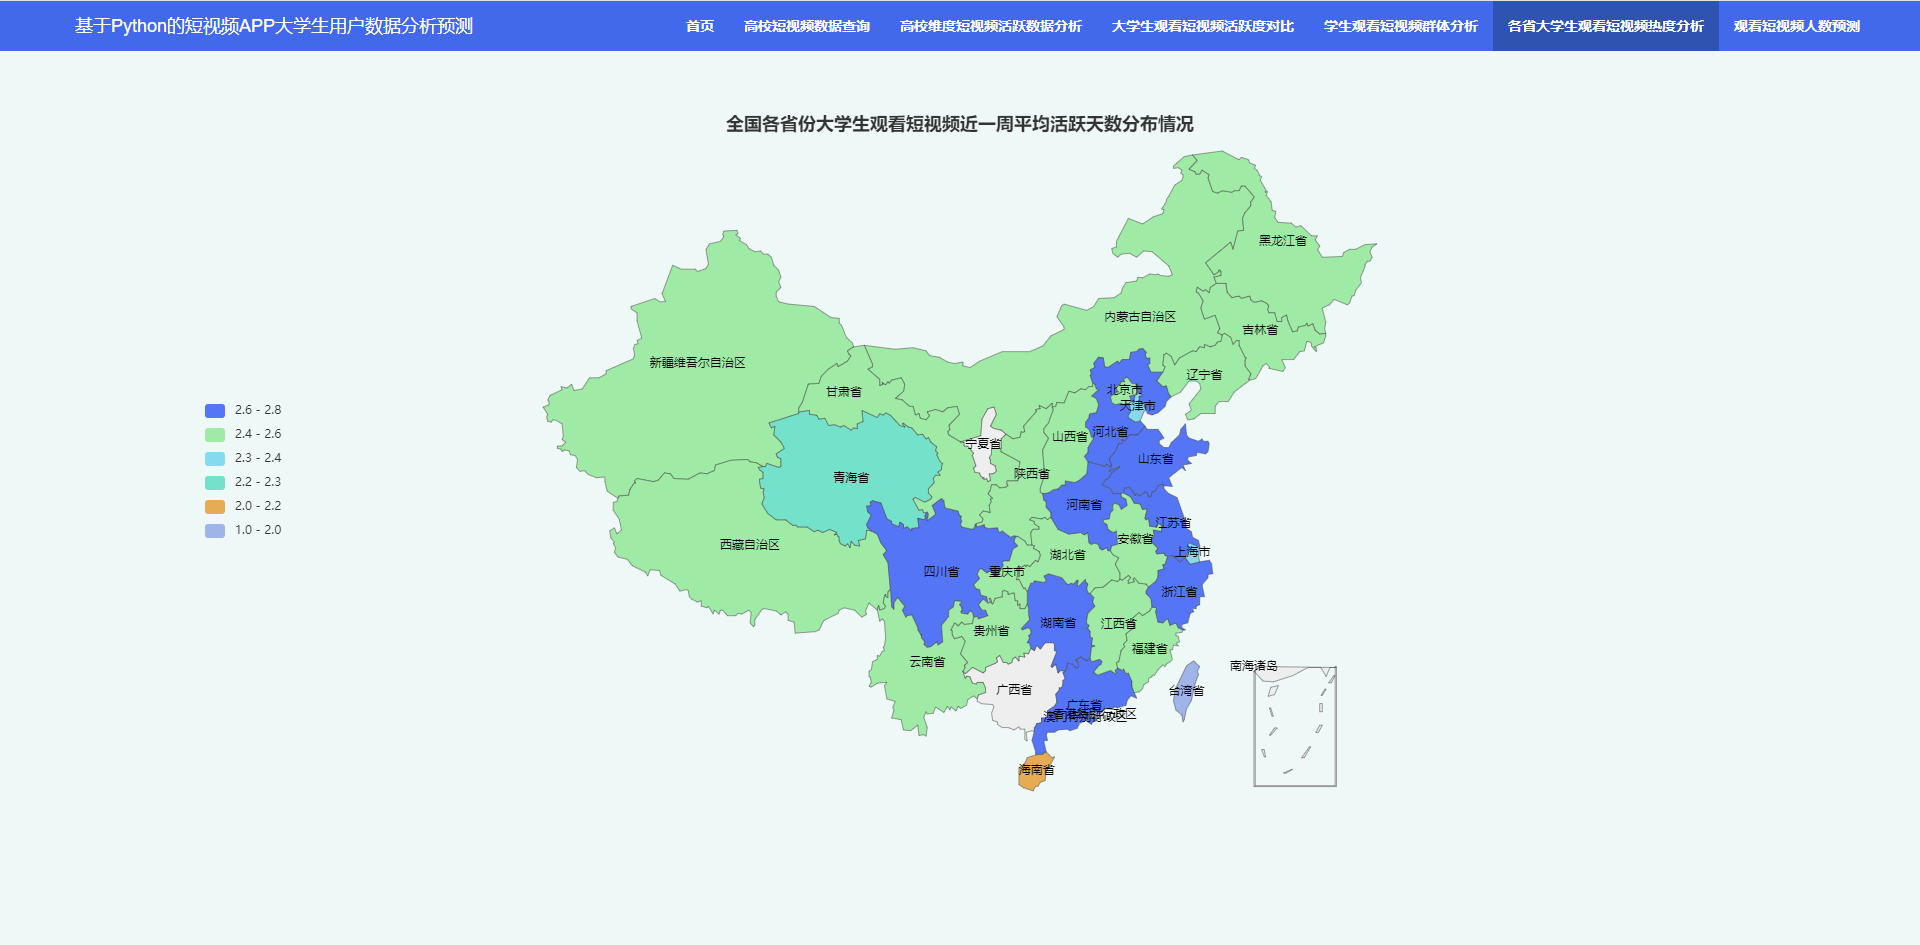Select 各省大学生观看短视频热度分析 tab
The height and width of the screenshot is (945, 1920).
(1606, 26)
